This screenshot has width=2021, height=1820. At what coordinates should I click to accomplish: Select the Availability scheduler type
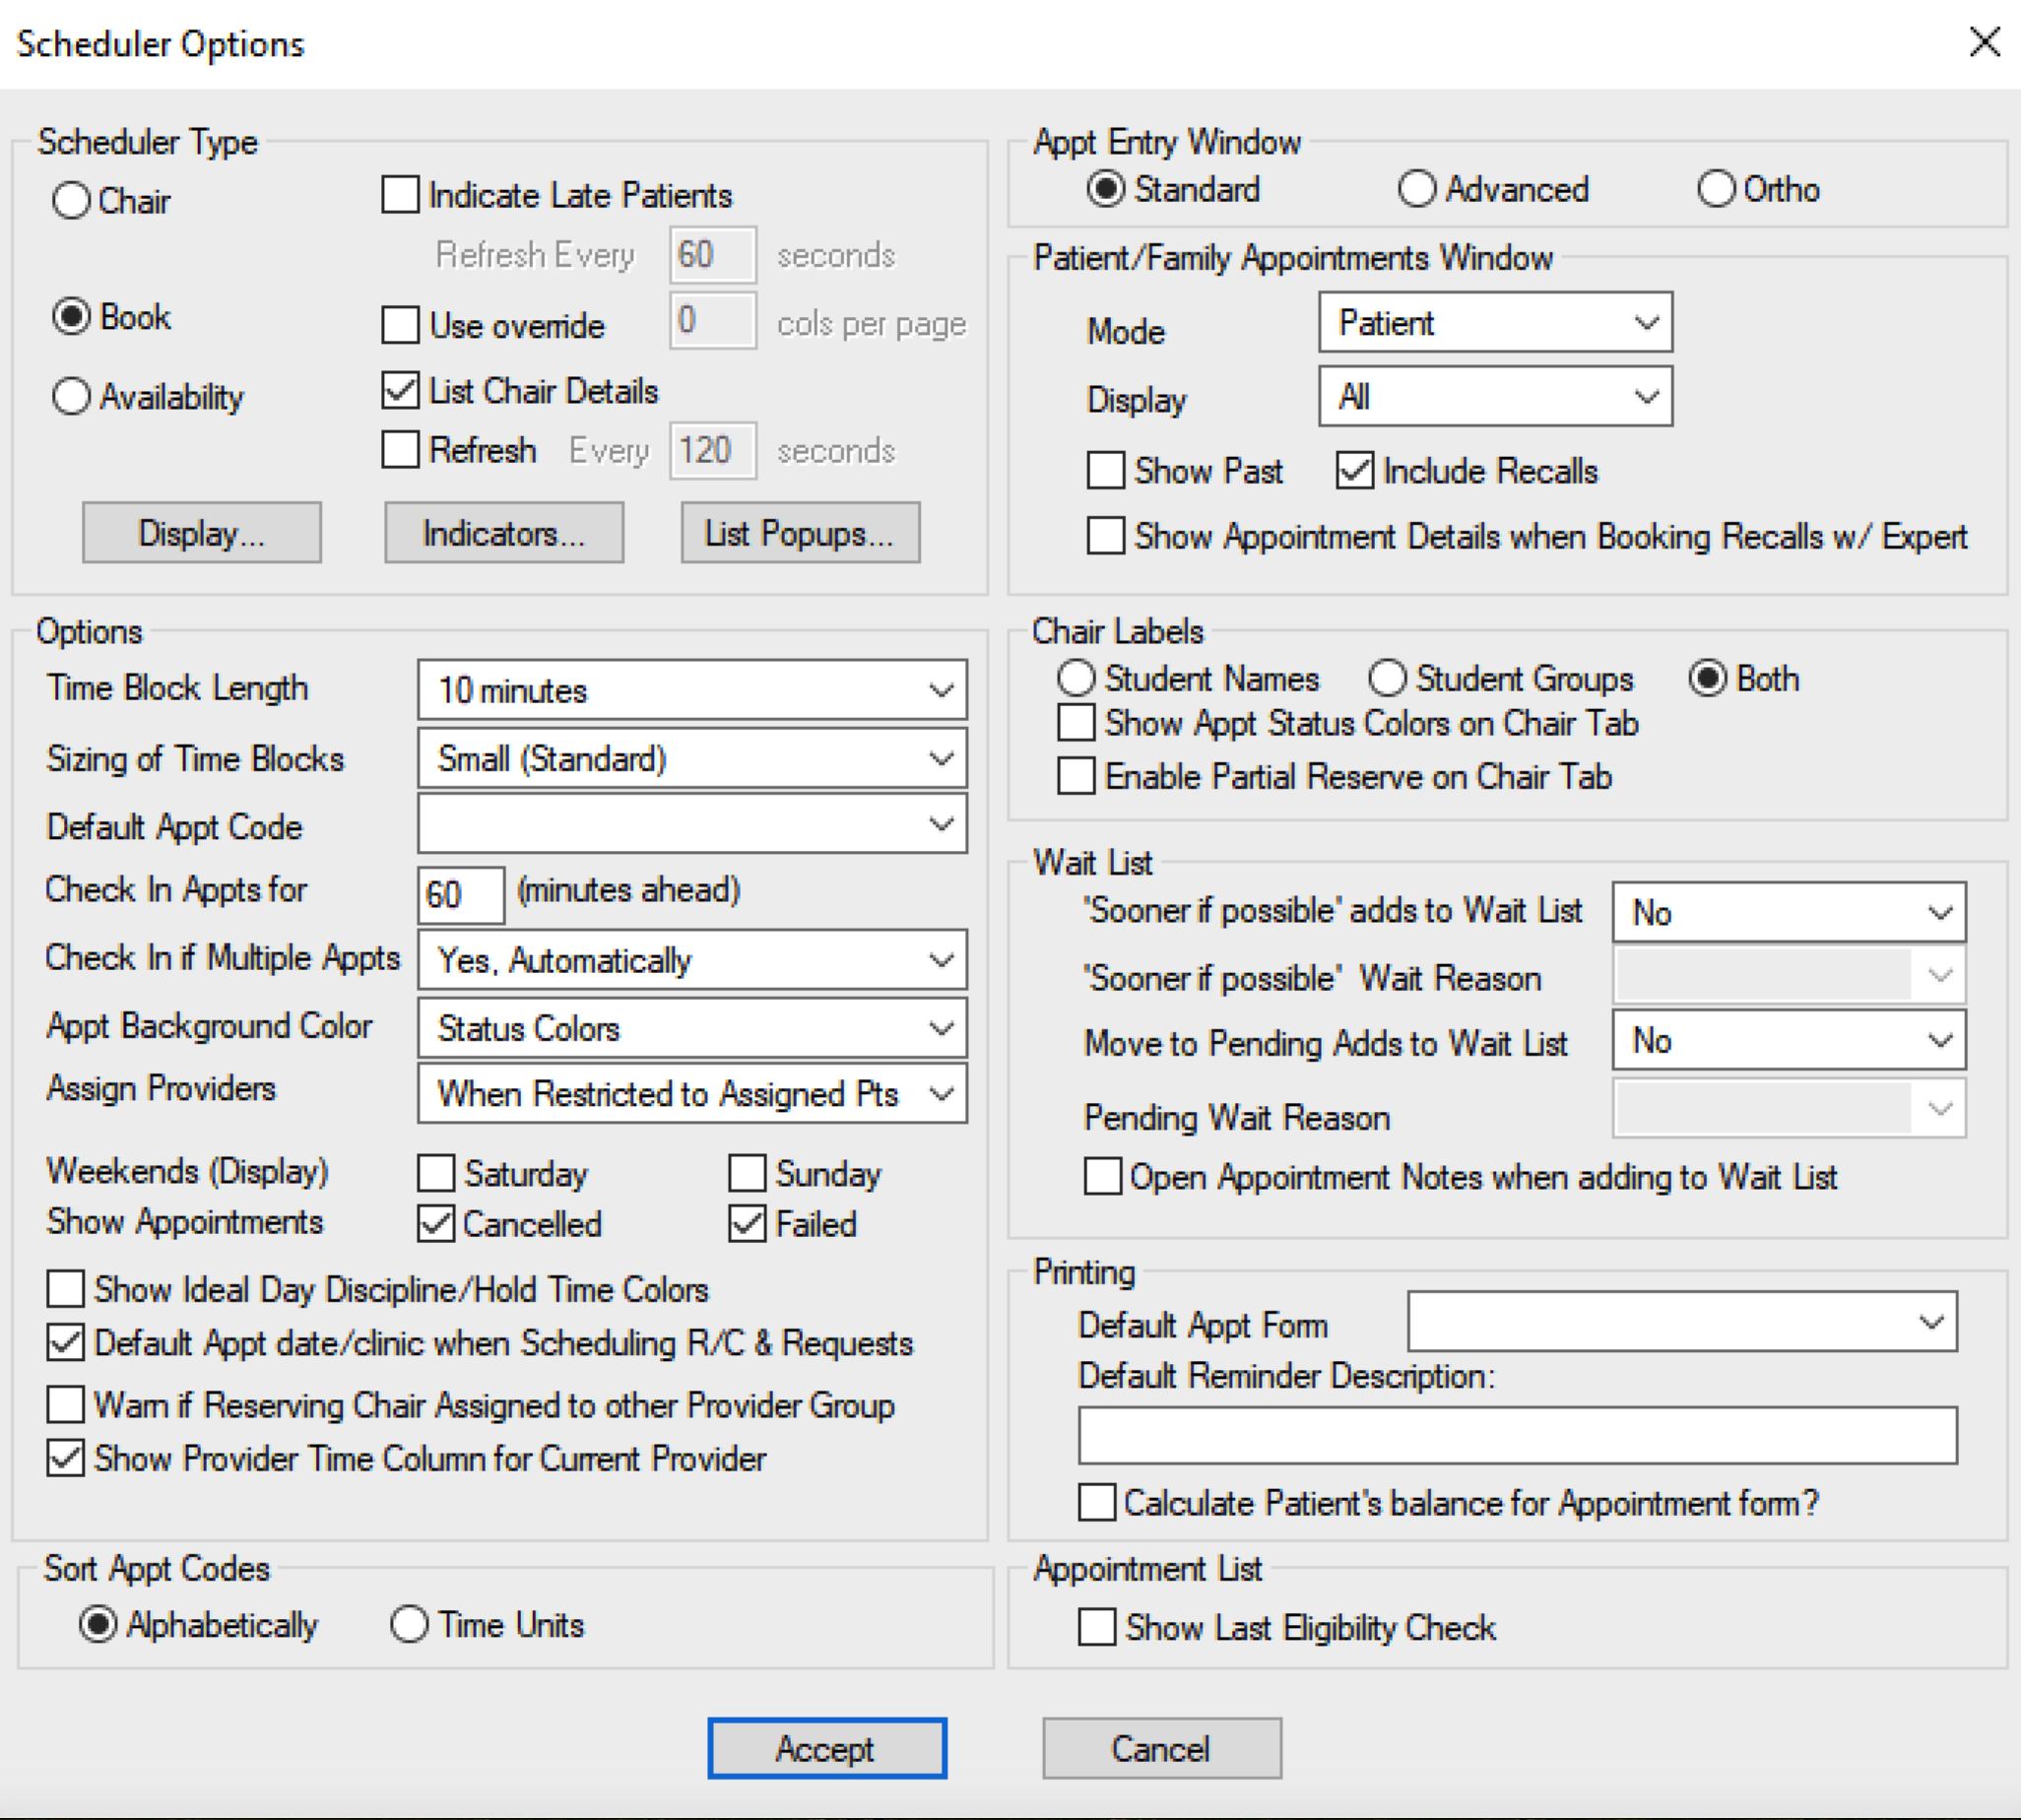pos(71,397)
